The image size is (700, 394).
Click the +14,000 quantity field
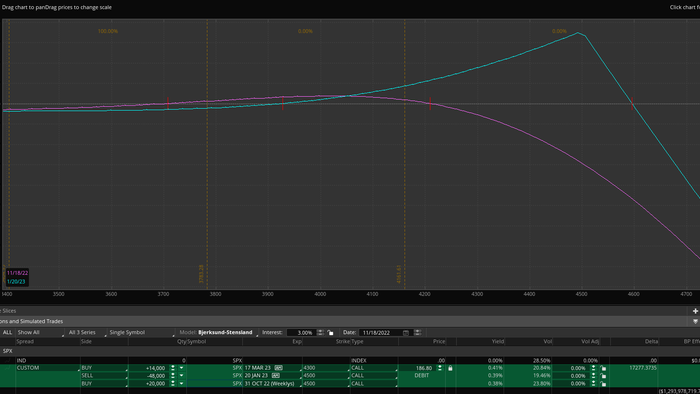149,368
